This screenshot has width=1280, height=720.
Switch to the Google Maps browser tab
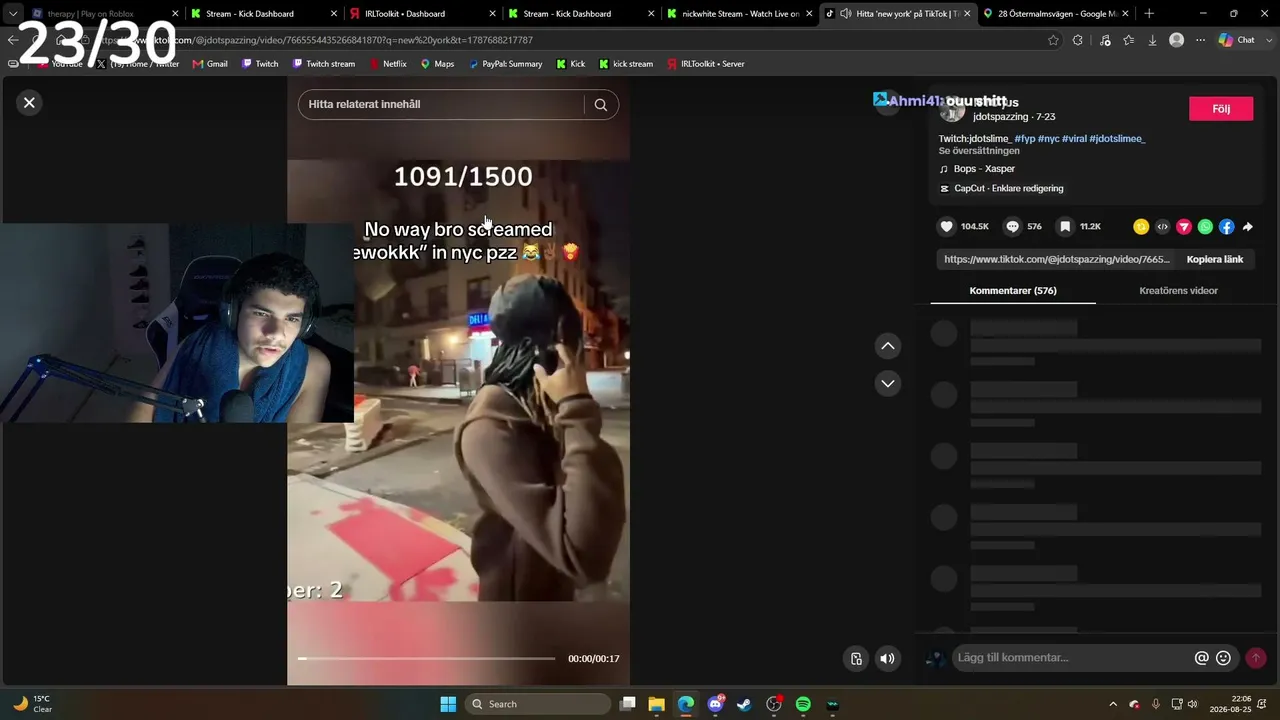coord(1055,14)
